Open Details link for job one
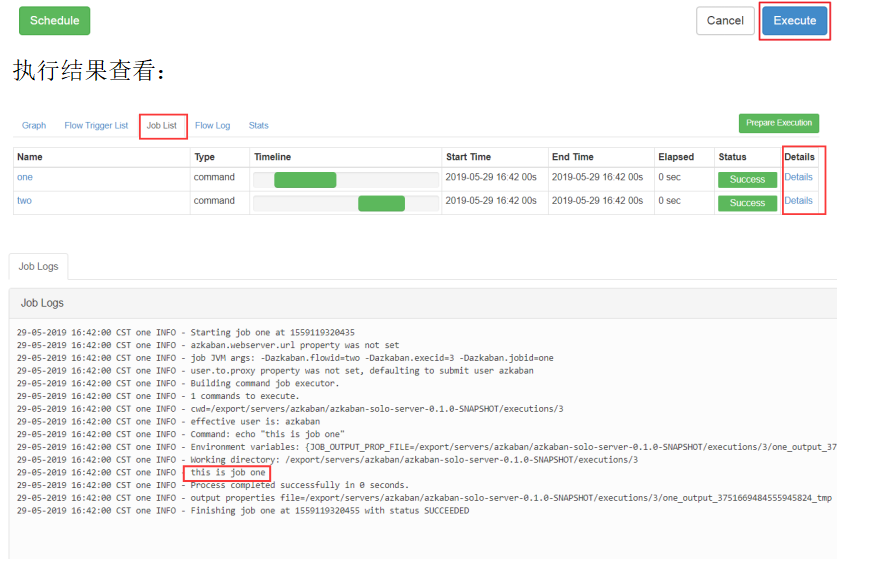 [798, 177]
